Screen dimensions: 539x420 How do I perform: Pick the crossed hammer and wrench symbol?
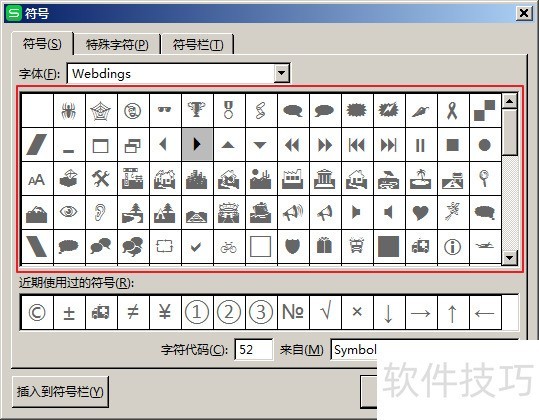coord(101,179)
